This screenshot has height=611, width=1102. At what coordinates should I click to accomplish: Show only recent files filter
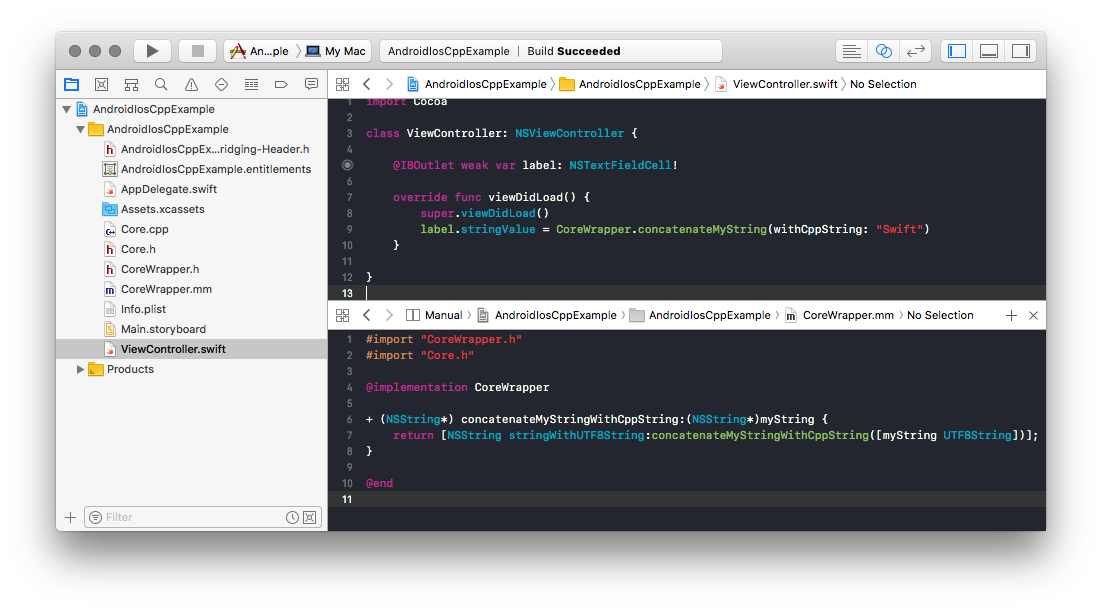[x=292, y=517]
